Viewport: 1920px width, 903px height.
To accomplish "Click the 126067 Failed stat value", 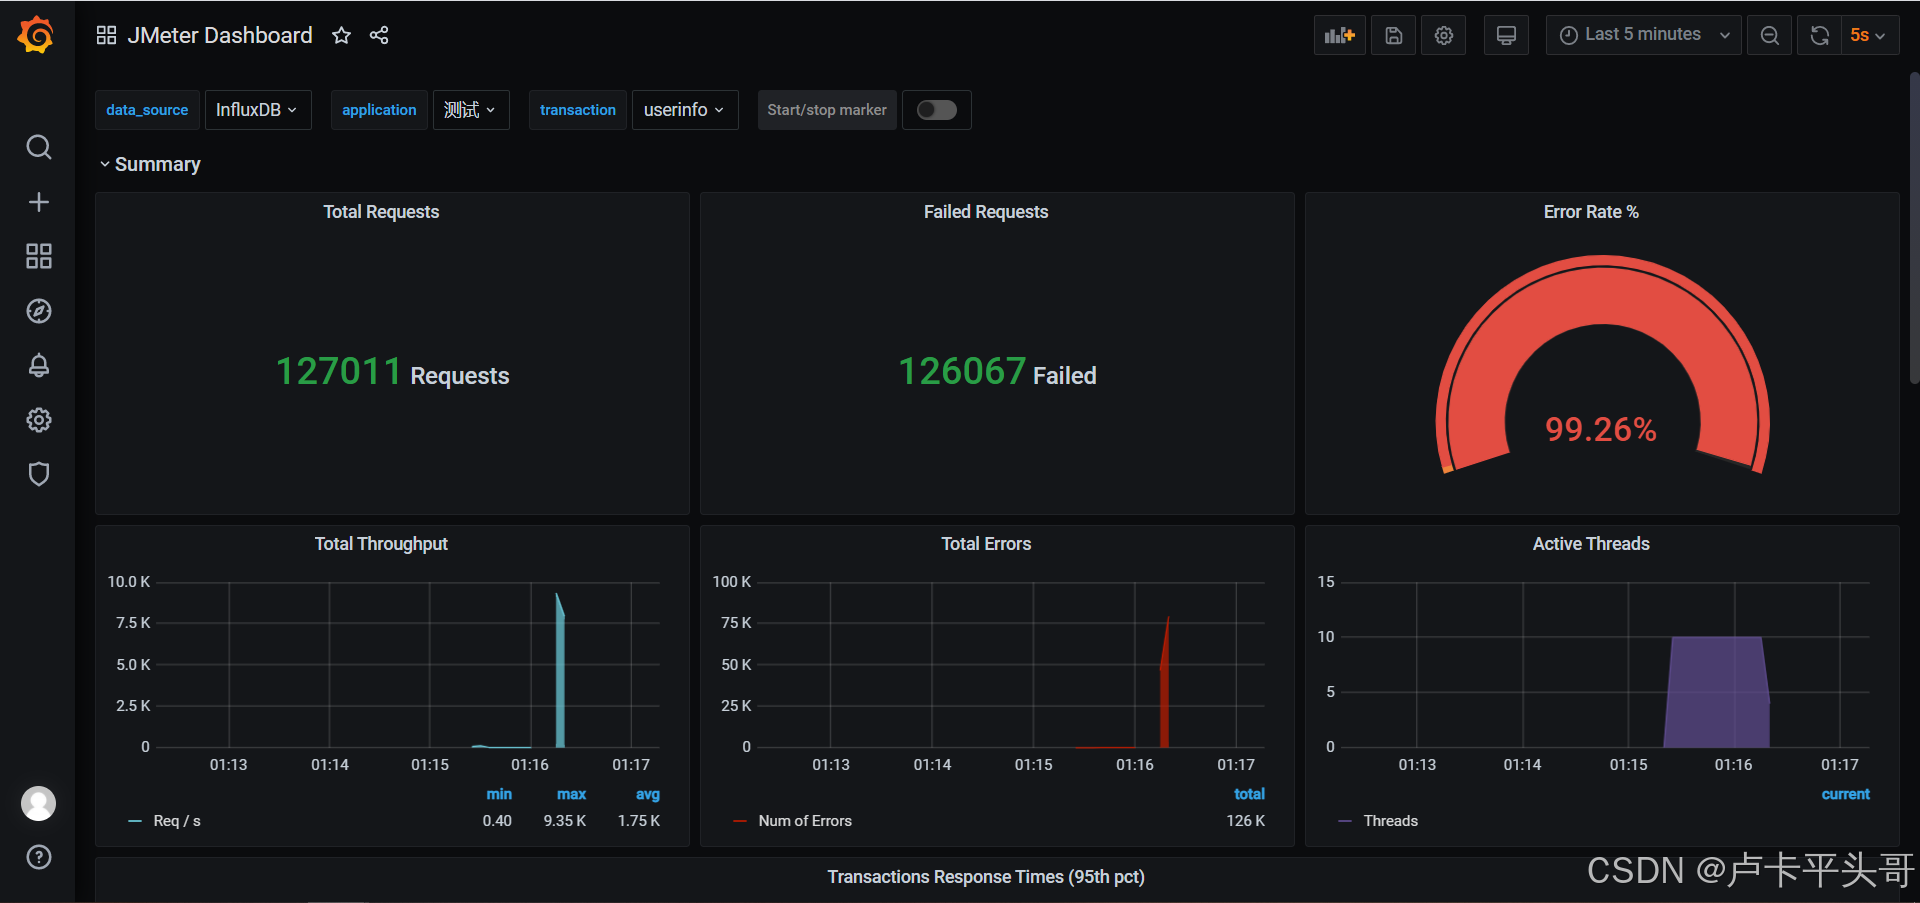I will pos(997,372).
